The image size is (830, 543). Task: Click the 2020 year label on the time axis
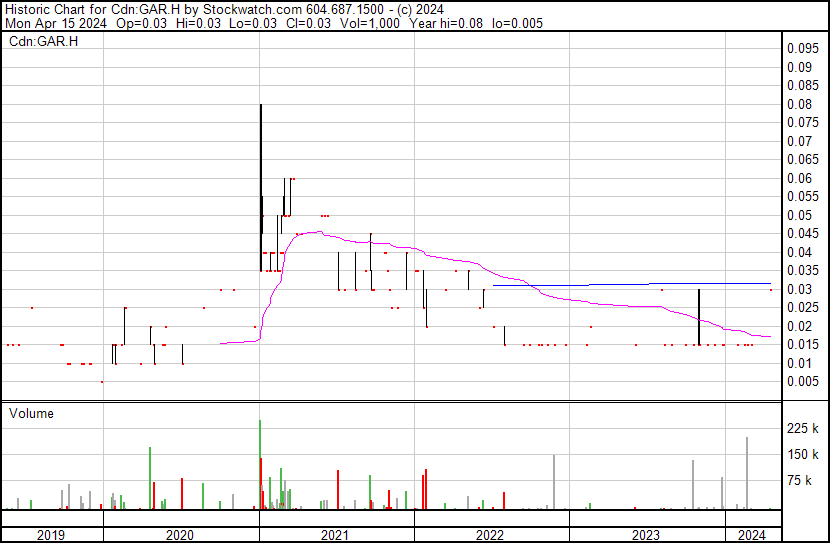pos(180,535)
